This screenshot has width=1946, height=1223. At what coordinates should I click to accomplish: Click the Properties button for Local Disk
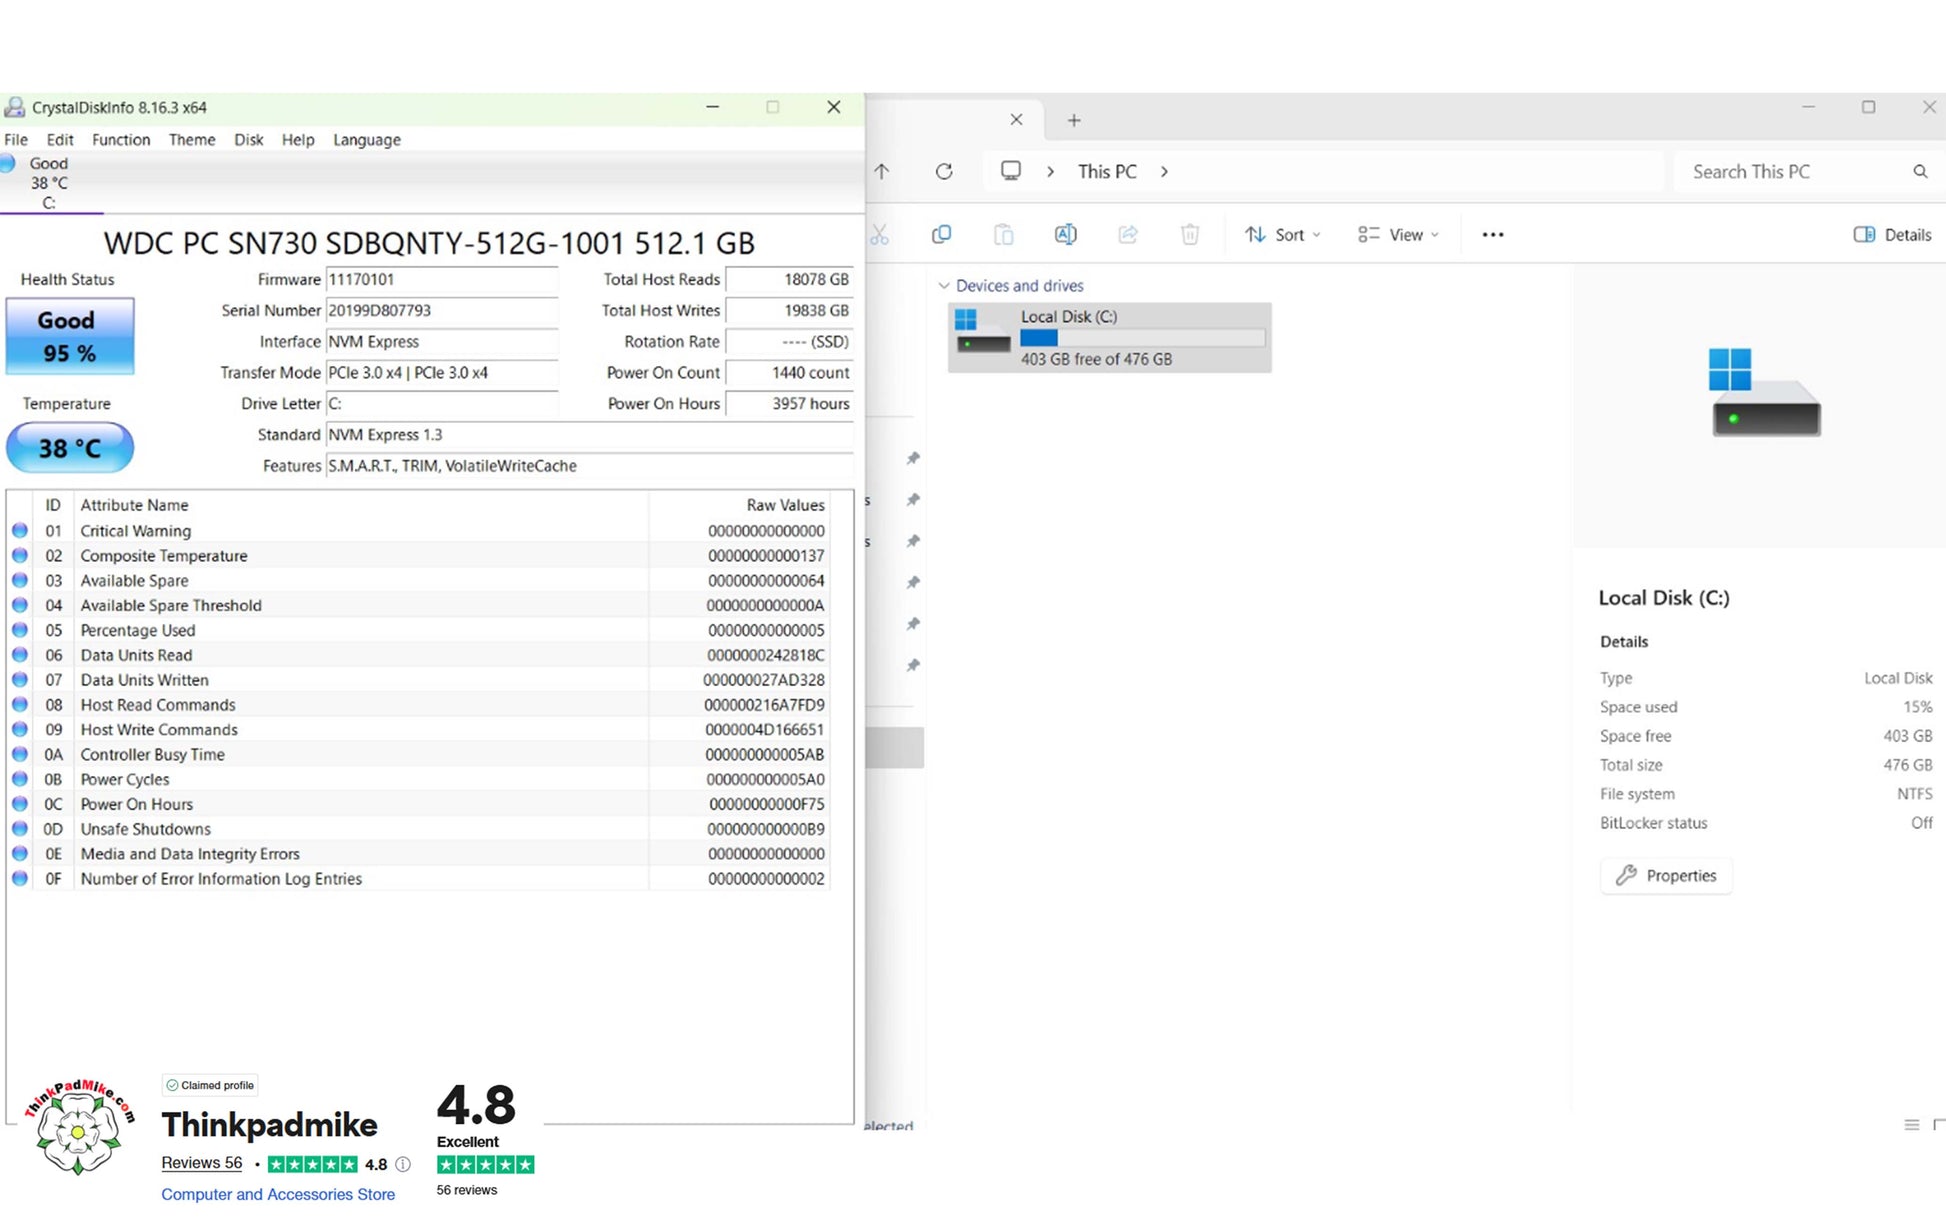[x=1666, y=875]
